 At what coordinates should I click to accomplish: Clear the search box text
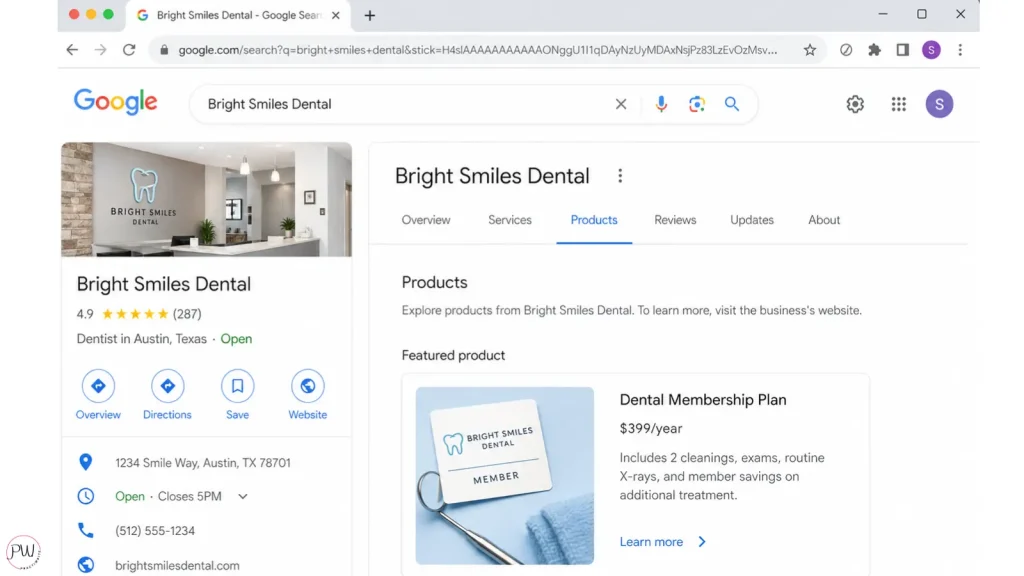click(621, 104)
